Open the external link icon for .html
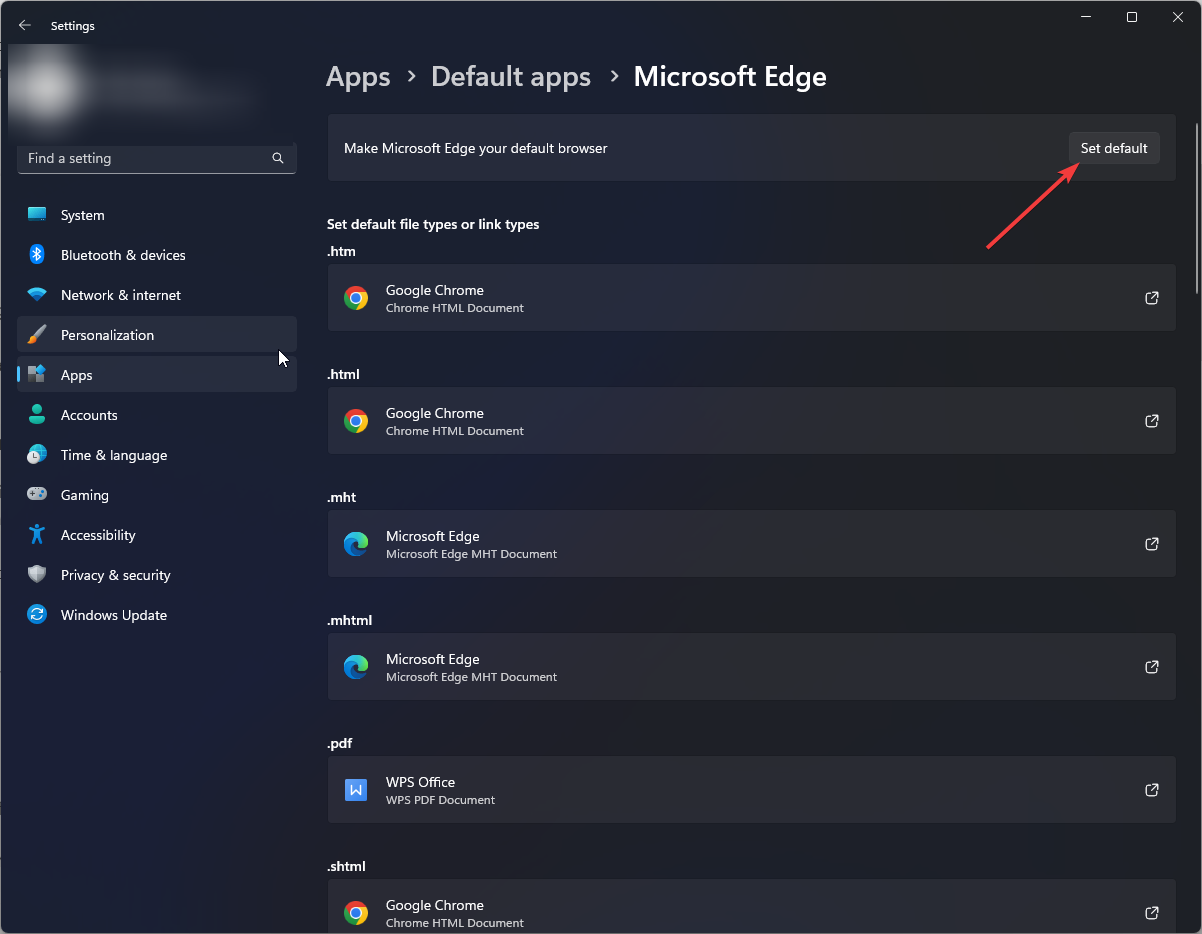Screen dimensions: 1202x934 (x=1152, y=421)
